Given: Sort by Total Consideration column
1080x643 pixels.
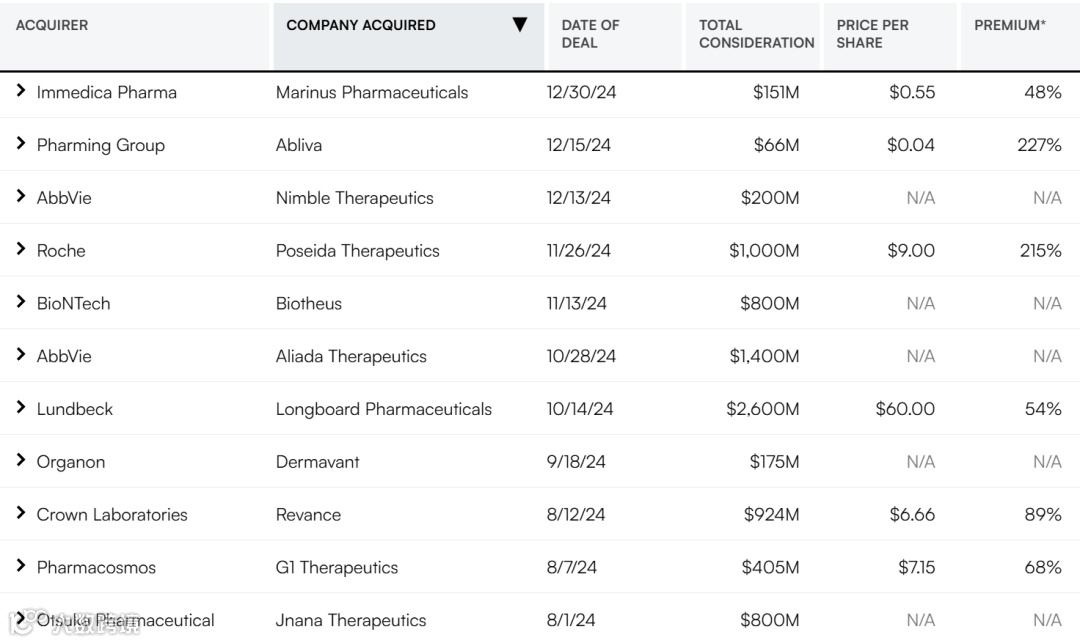Looking at the screenshot, I should (756, 34).
